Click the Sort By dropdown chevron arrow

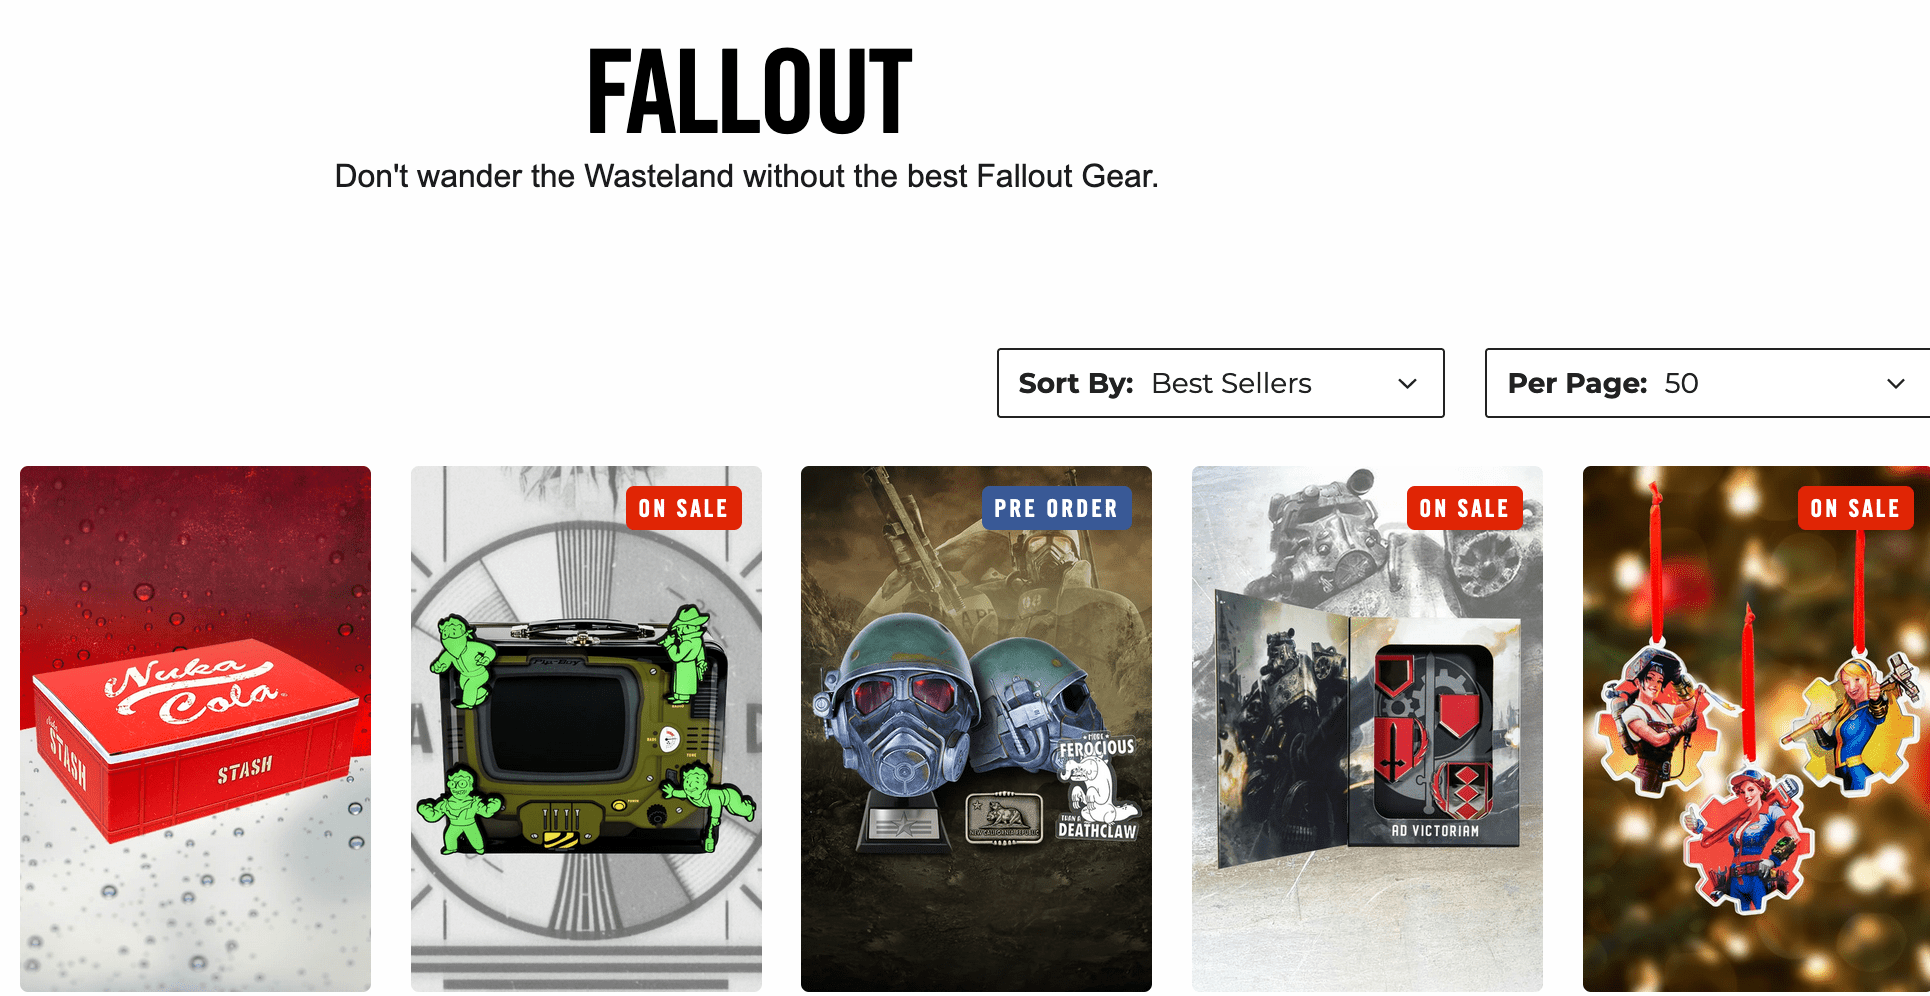1407,384
